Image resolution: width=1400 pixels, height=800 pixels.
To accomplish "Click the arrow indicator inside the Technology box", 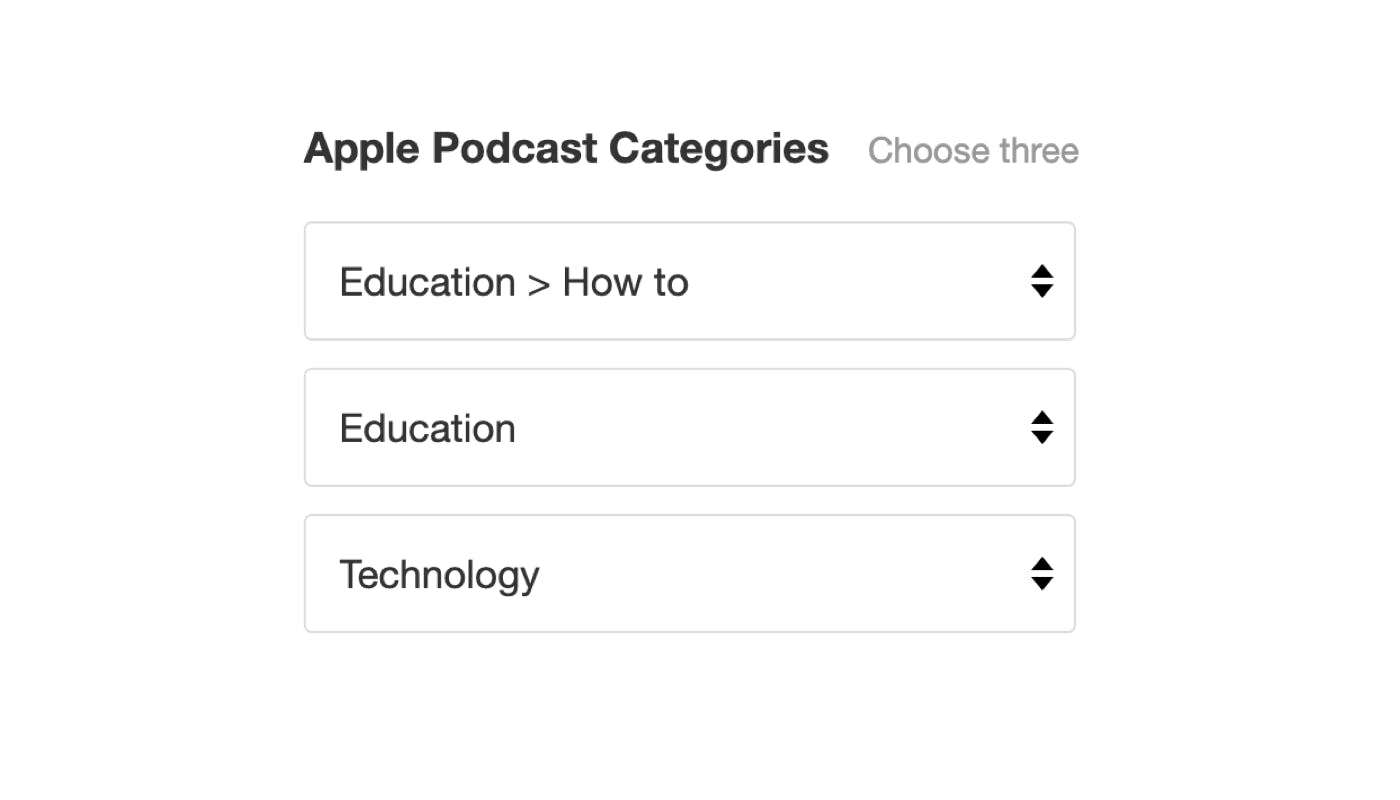I will click(1042, 573).
